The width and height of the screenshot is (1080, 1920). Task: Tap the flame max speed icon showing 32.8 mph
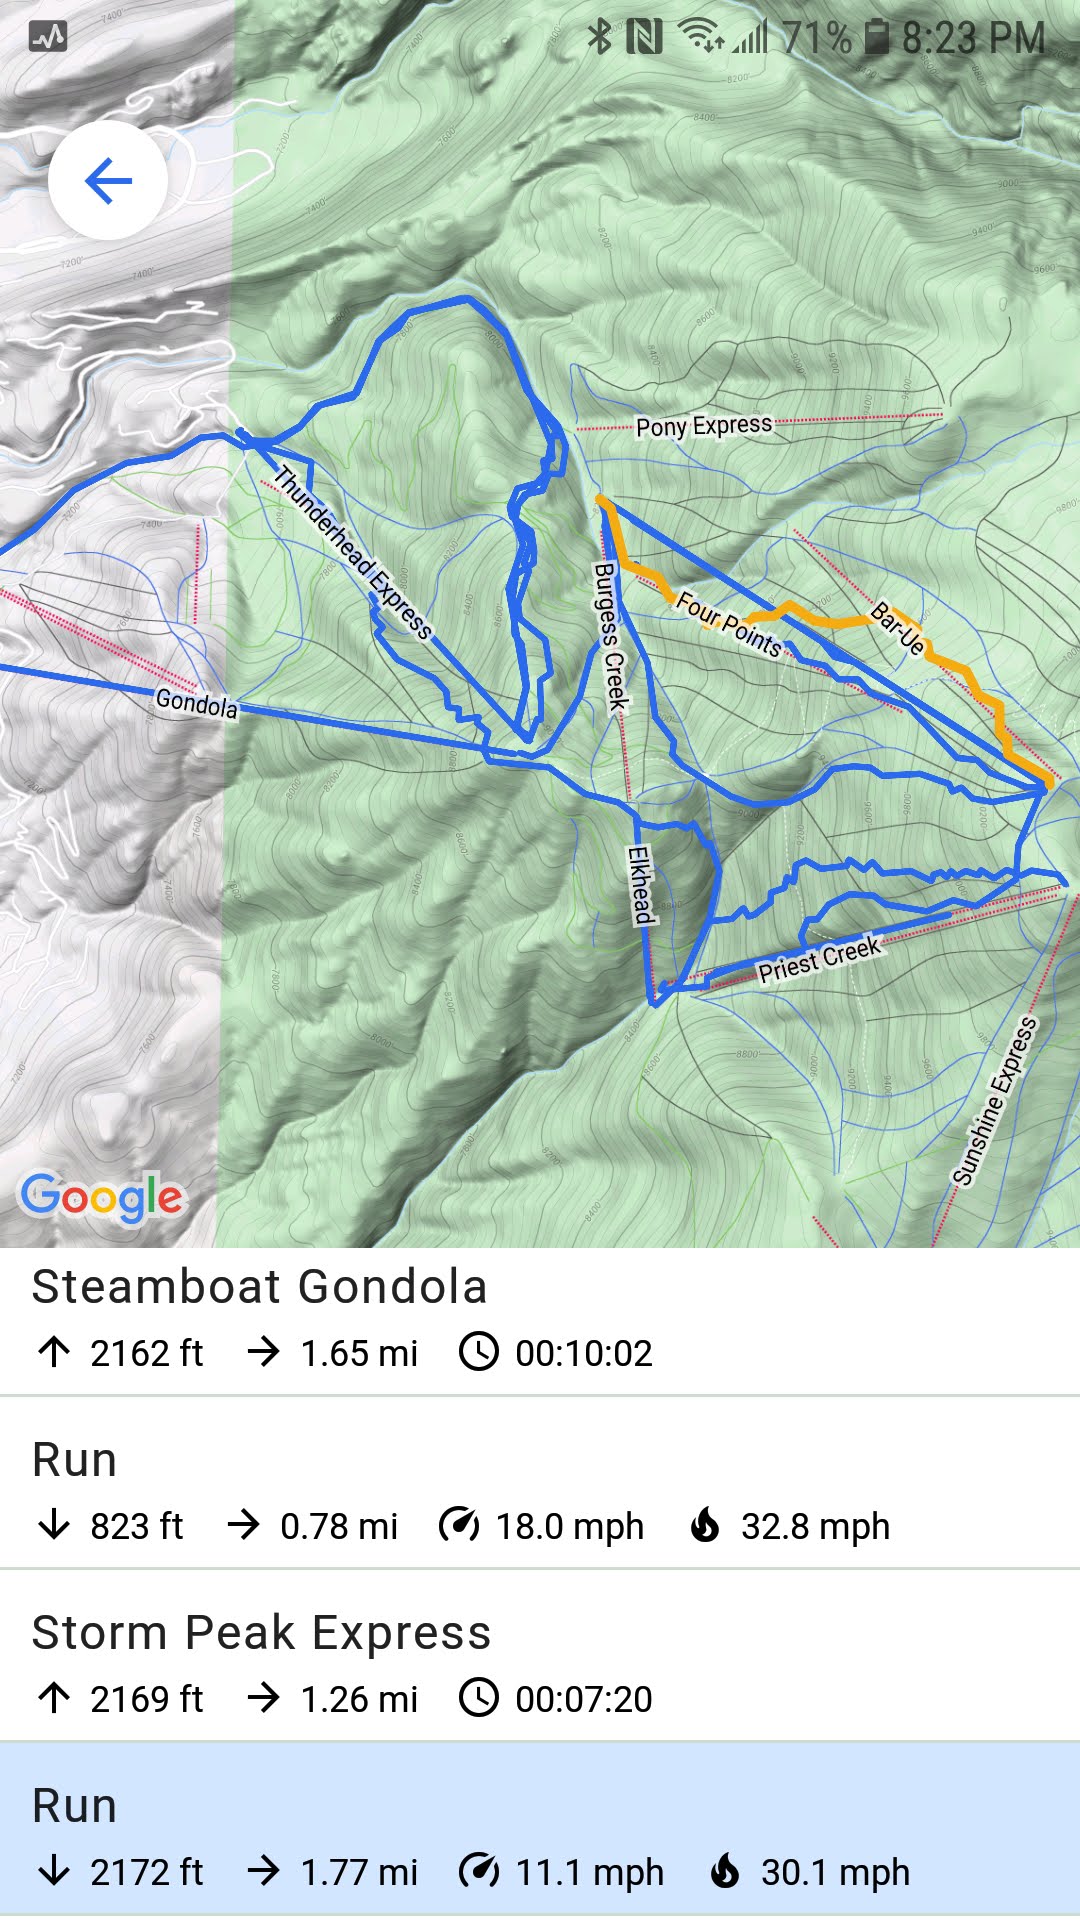(x=706, y=1525)
